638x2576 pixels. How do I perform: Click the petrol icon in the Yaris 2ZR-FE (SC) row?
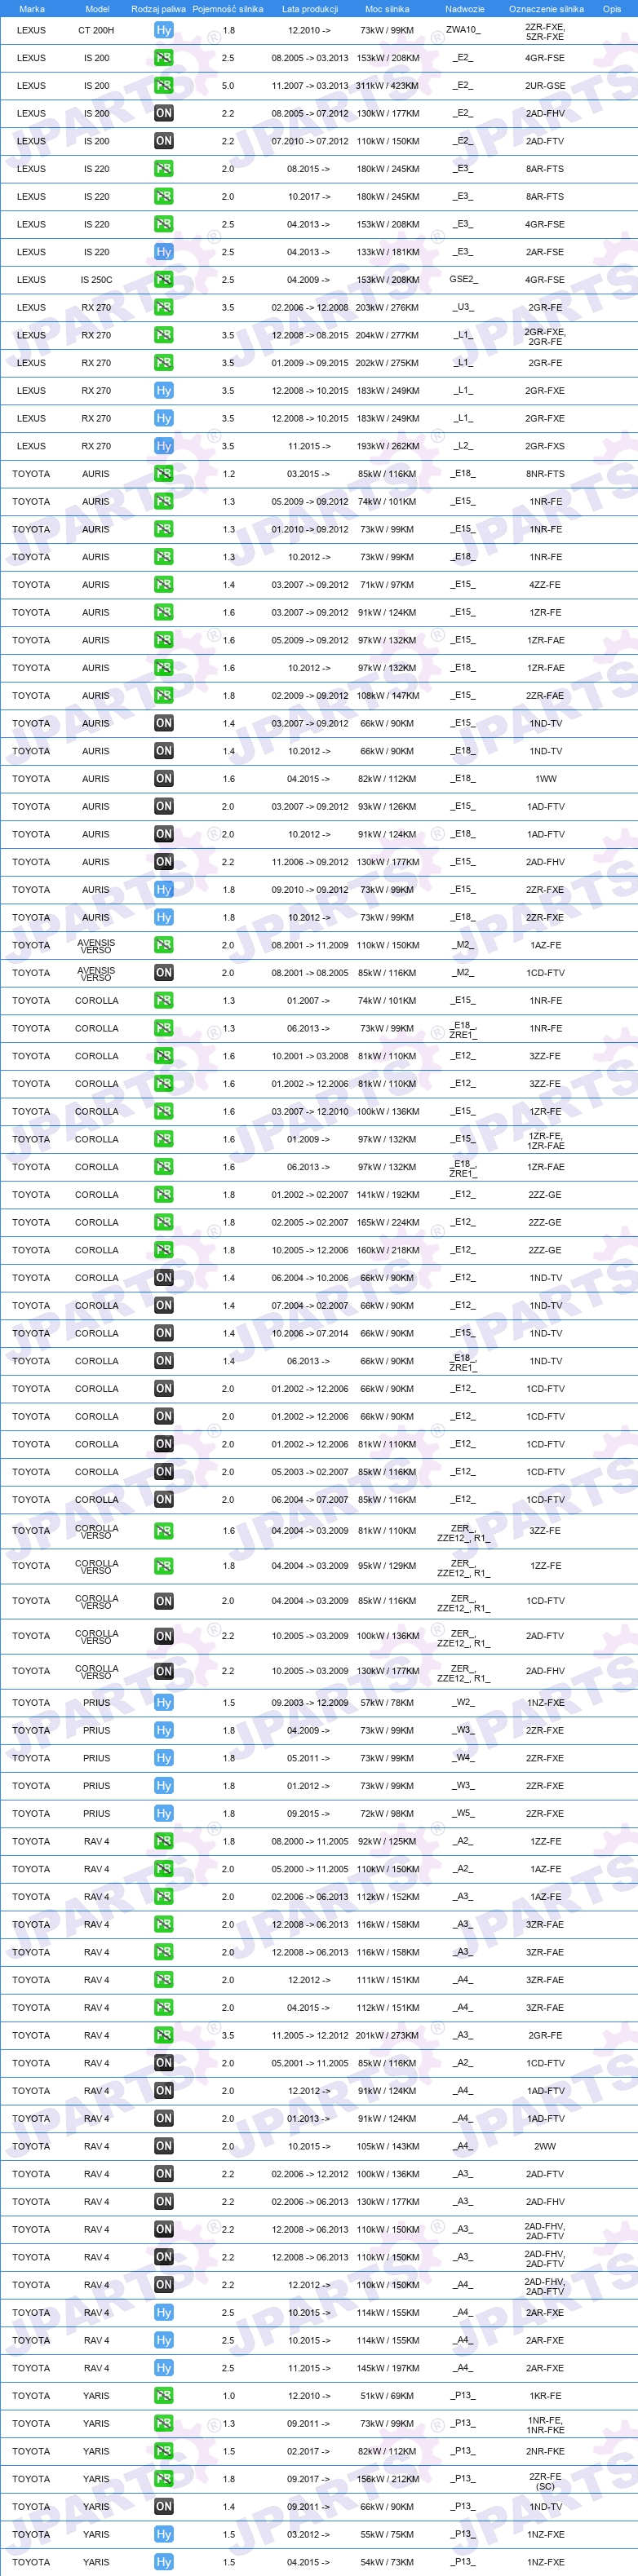tap(164, 2479)
